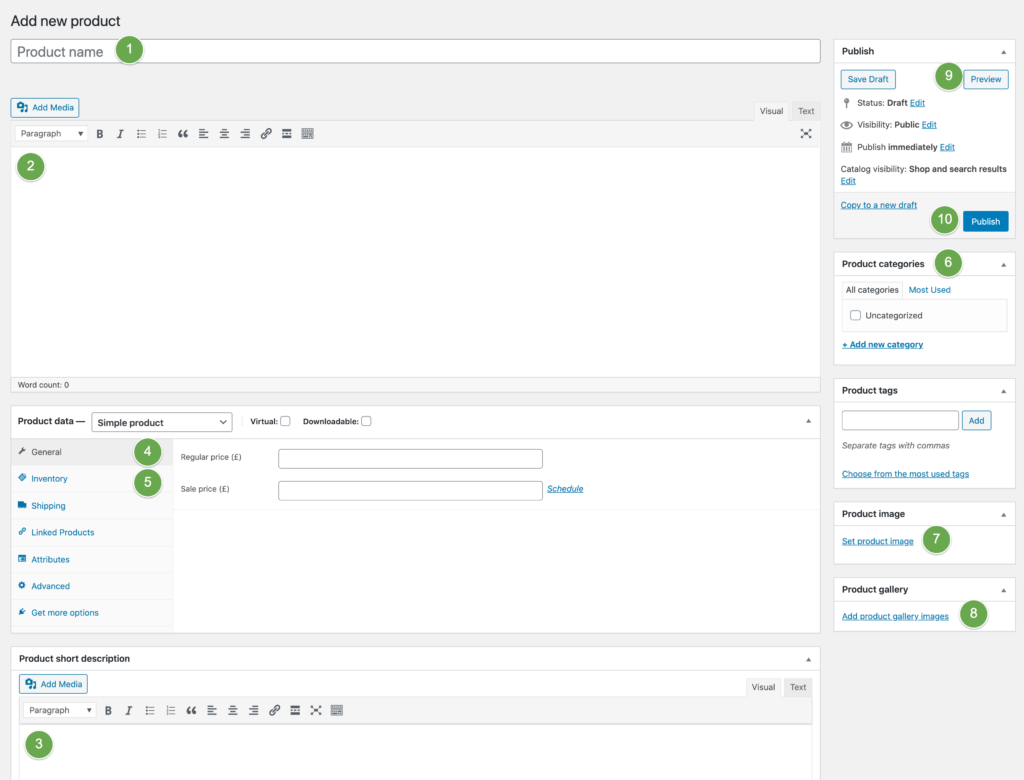The width and height of the screenshot is (1024, 780).
Task: Enable the Downloadable product checkbox
Action: tap(366, 421)
